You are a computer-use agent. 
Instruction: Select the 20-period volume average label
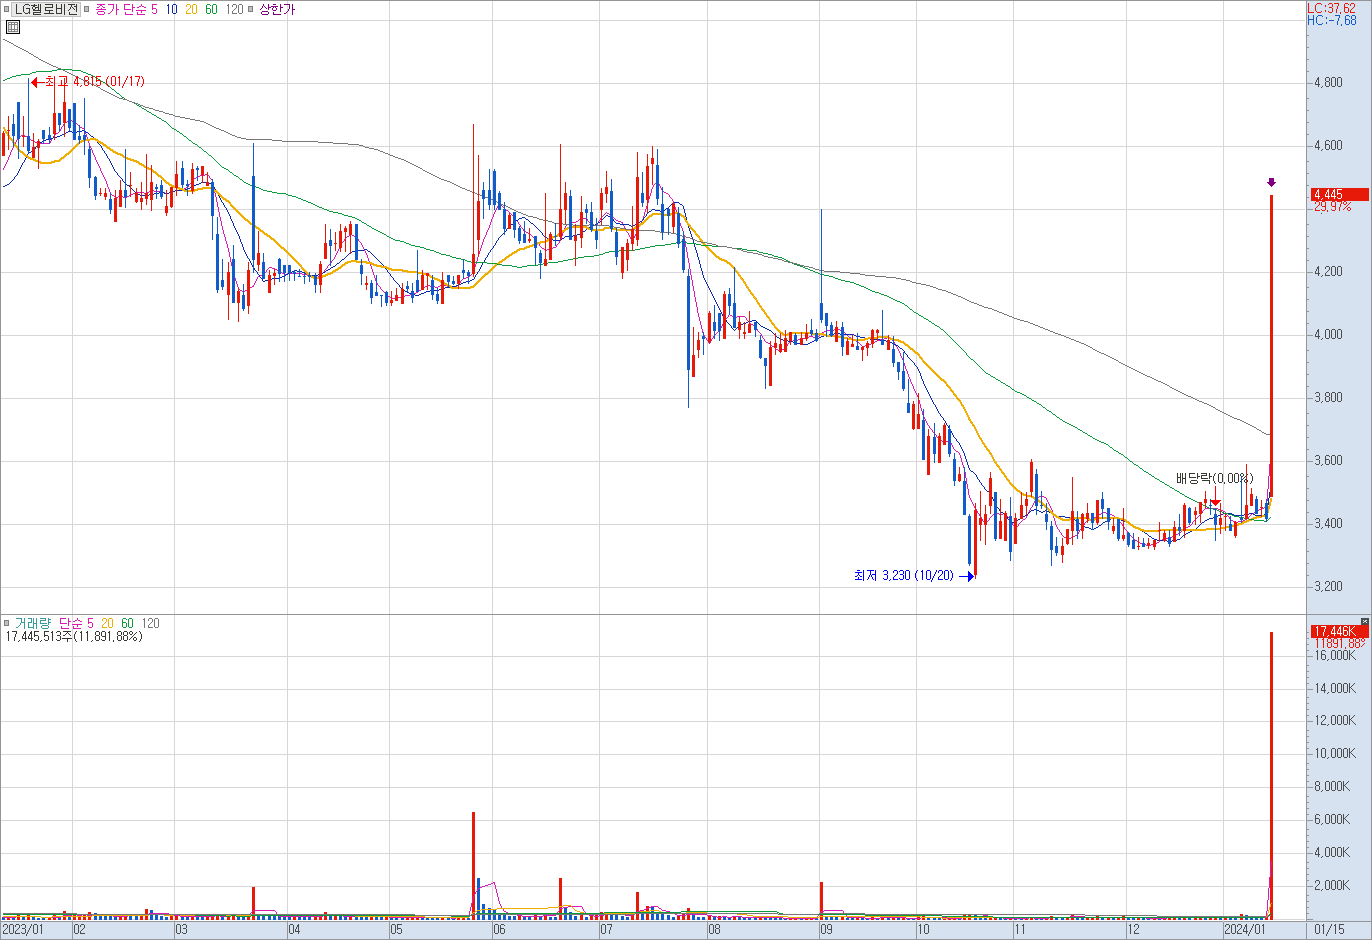coord(107,623)
